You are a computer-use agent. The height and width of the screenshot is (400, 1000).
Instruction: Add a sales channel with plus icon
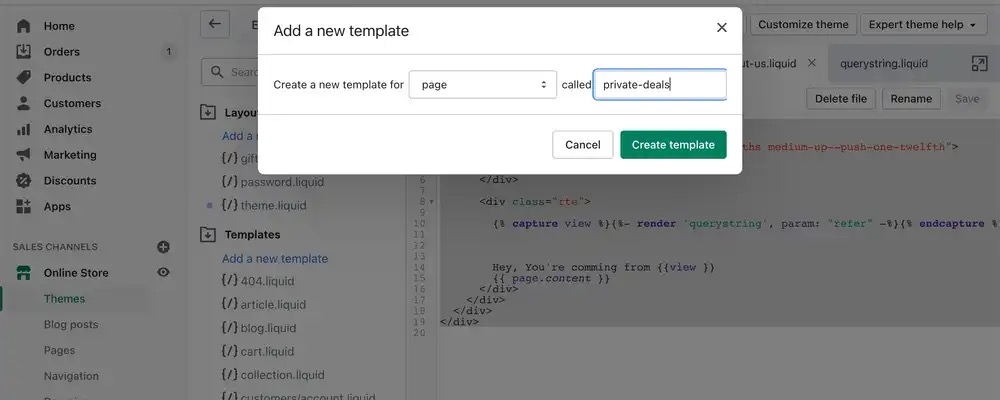pos(163,247)
